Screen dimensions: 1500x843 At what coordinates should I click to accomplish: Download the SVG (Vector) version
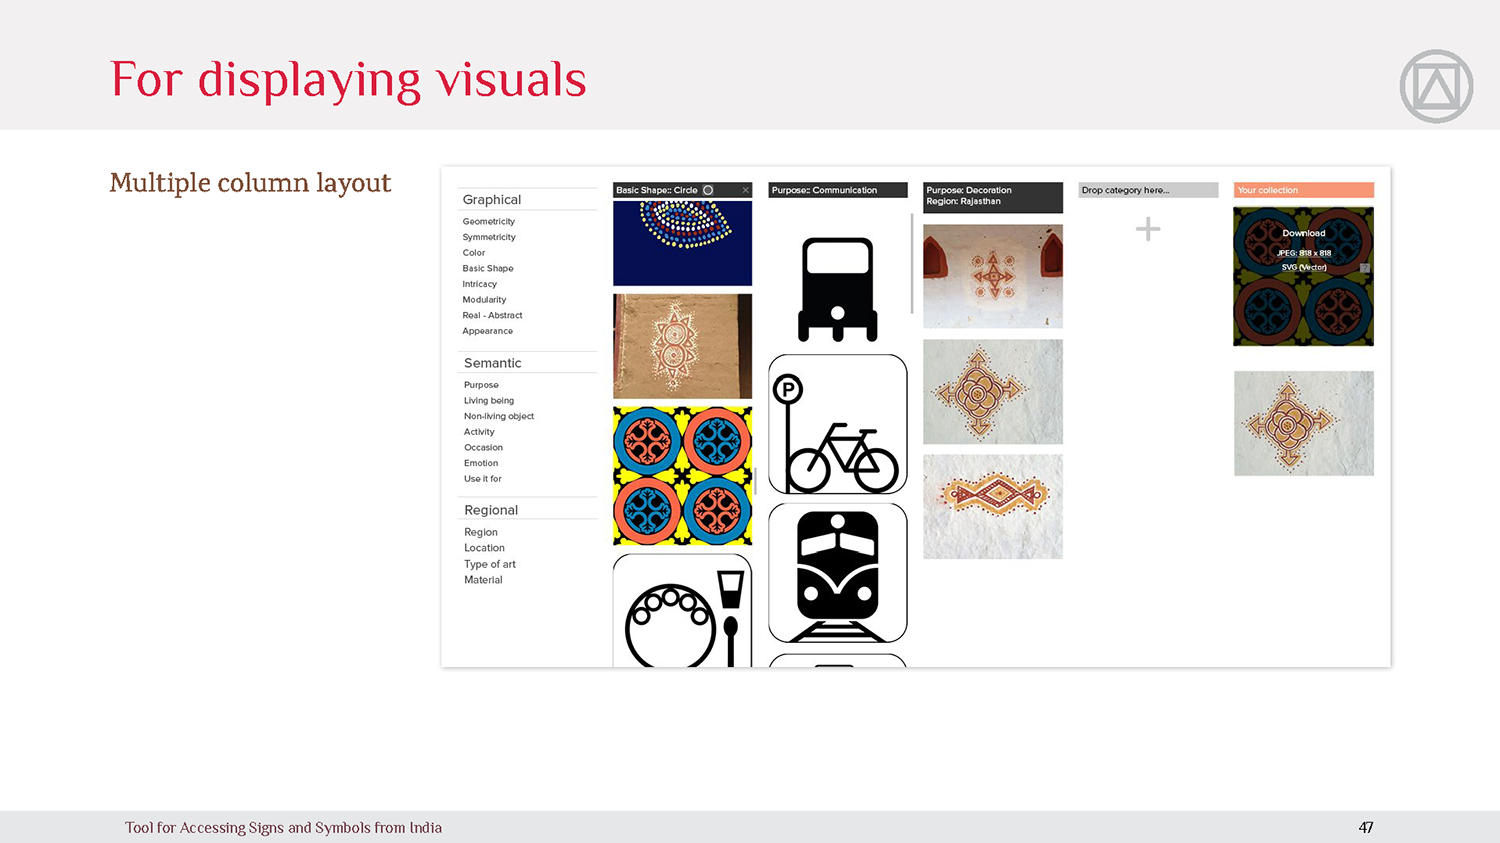(1304, 267)
